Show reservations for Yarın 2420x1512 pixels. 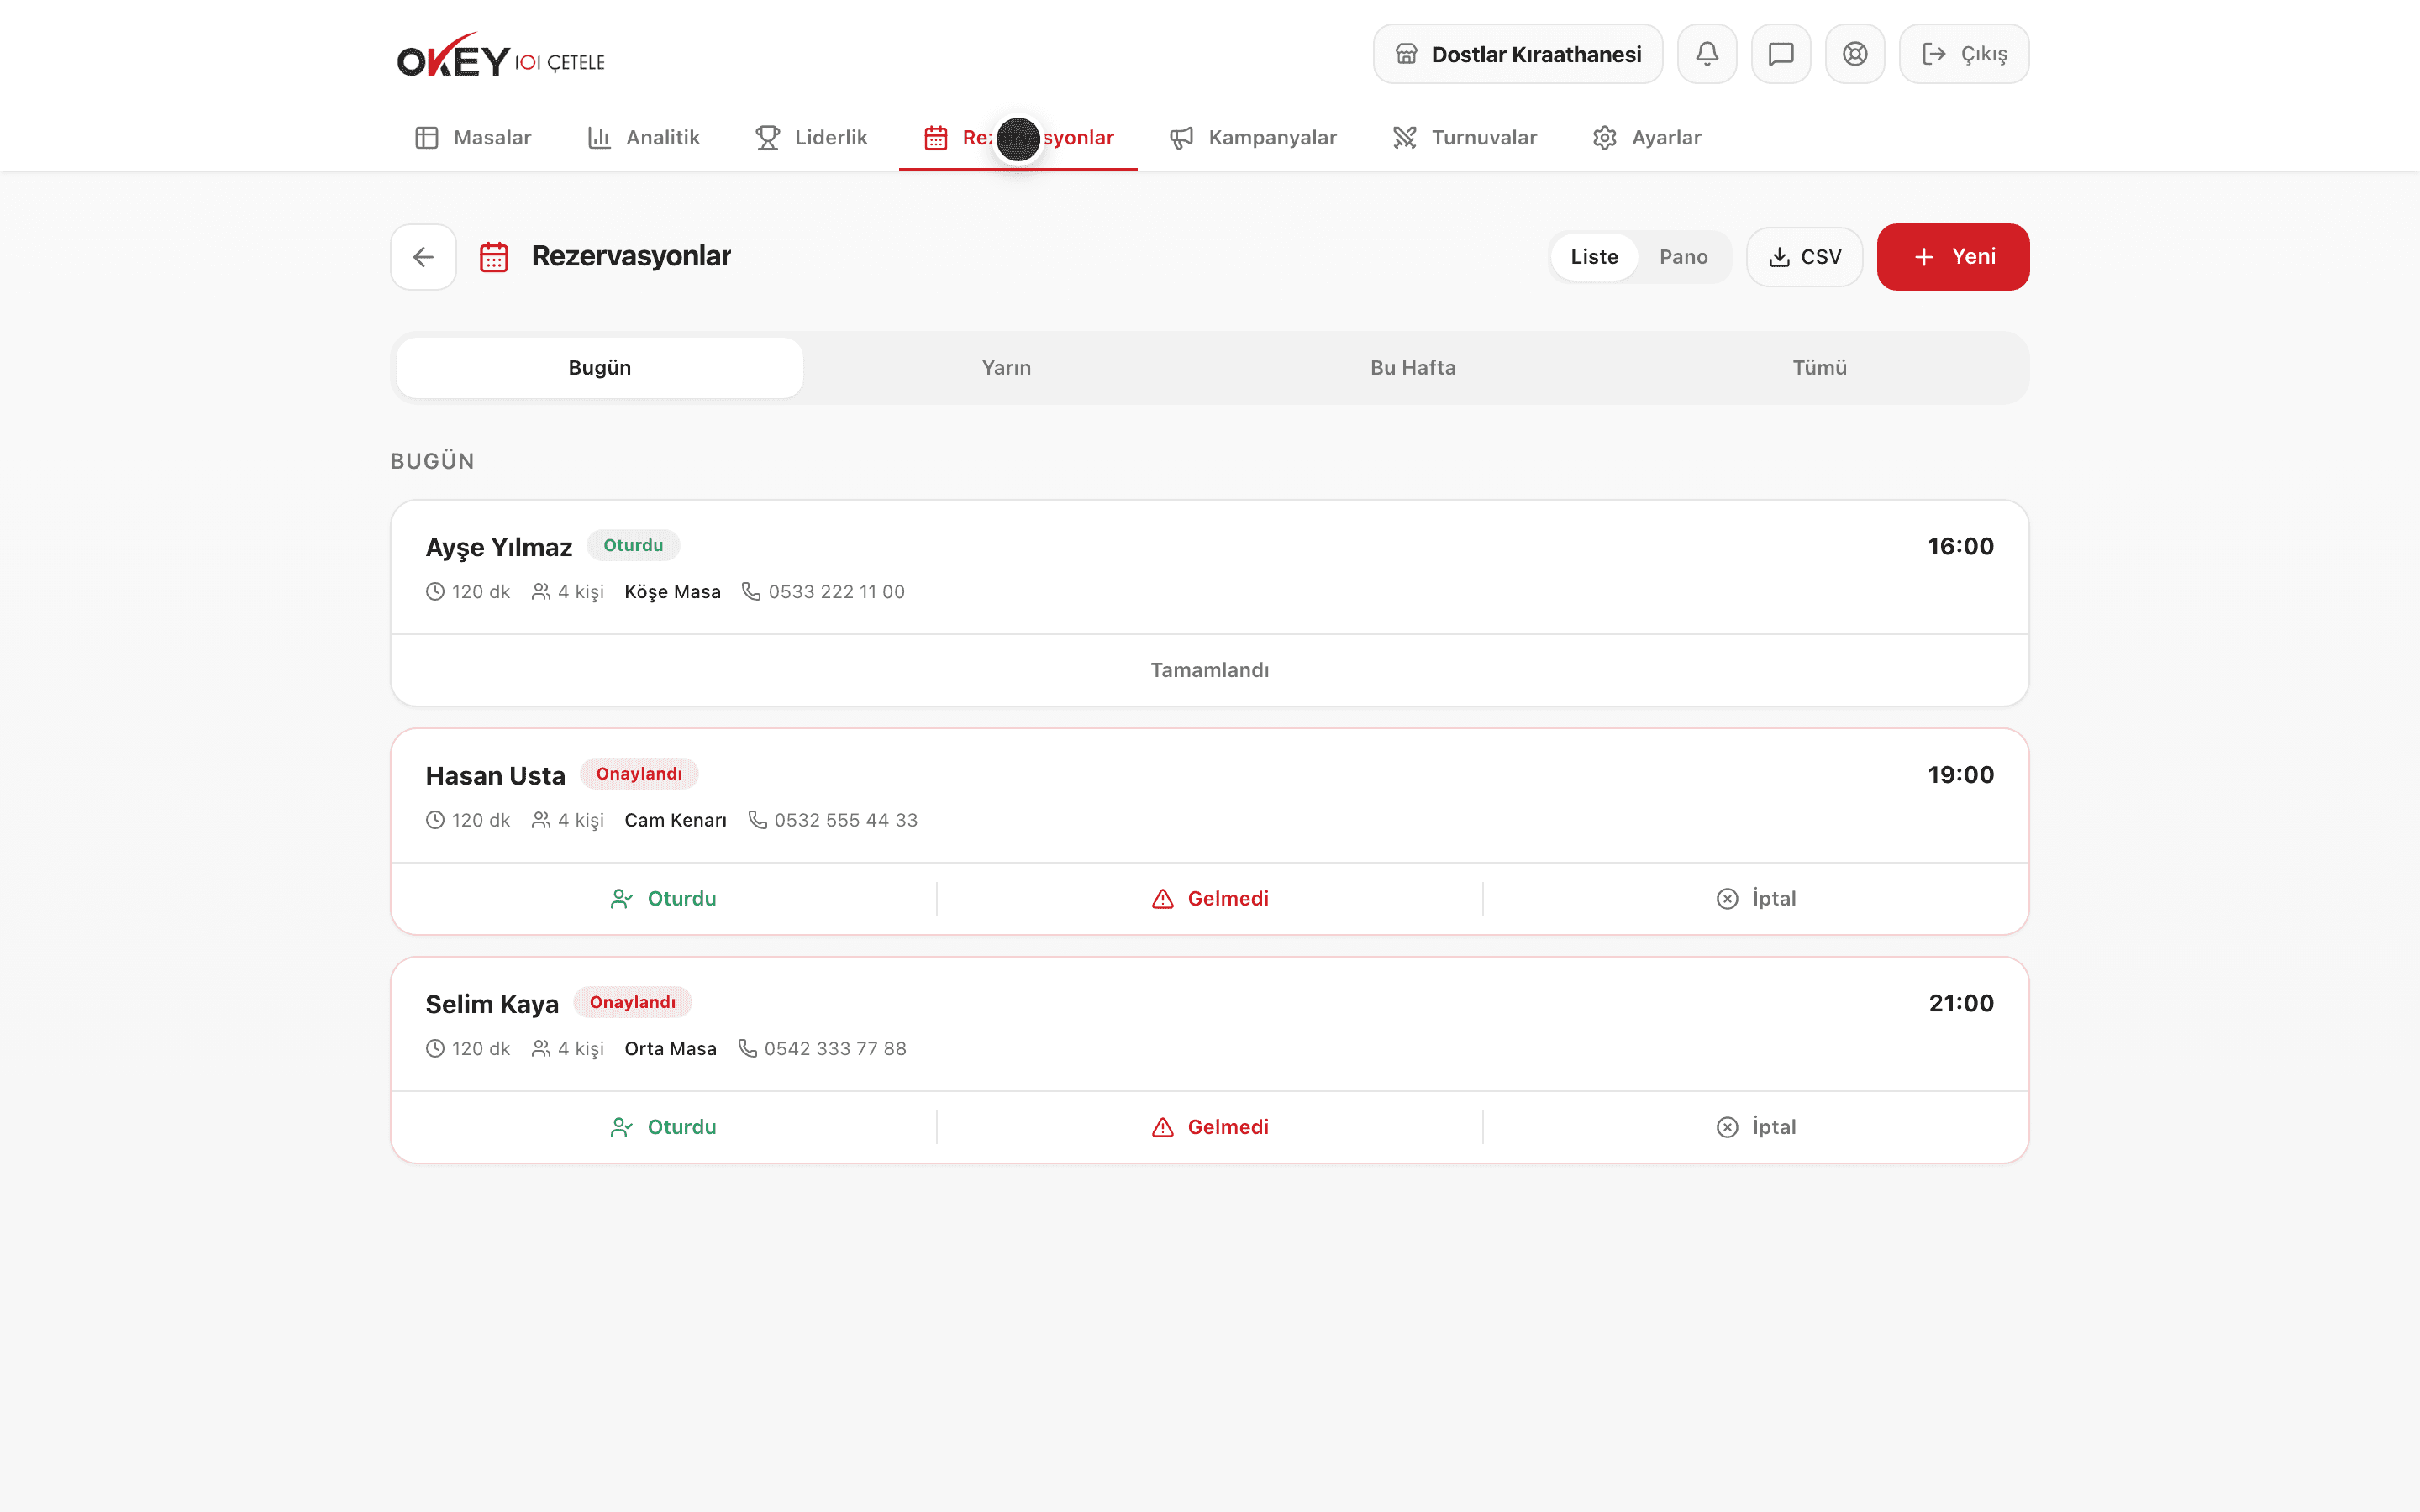[x=1006, y=368]
